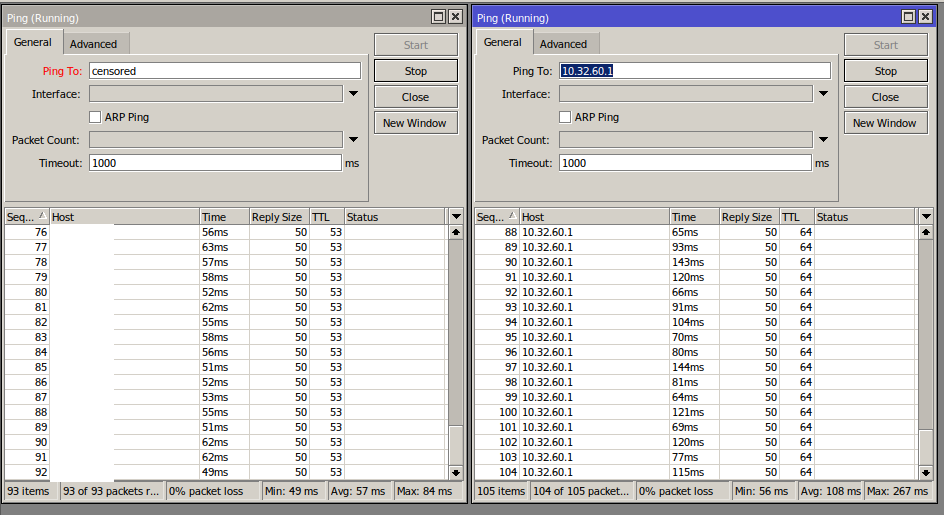Click scroll up arrow in left table
The height and width of the screenshot is (515, 944).
click(x=456, y=232)
